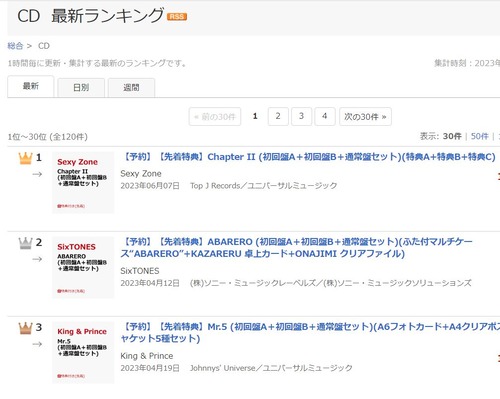Click artist name SixTONES
The image size is (500, 399).
140,271
